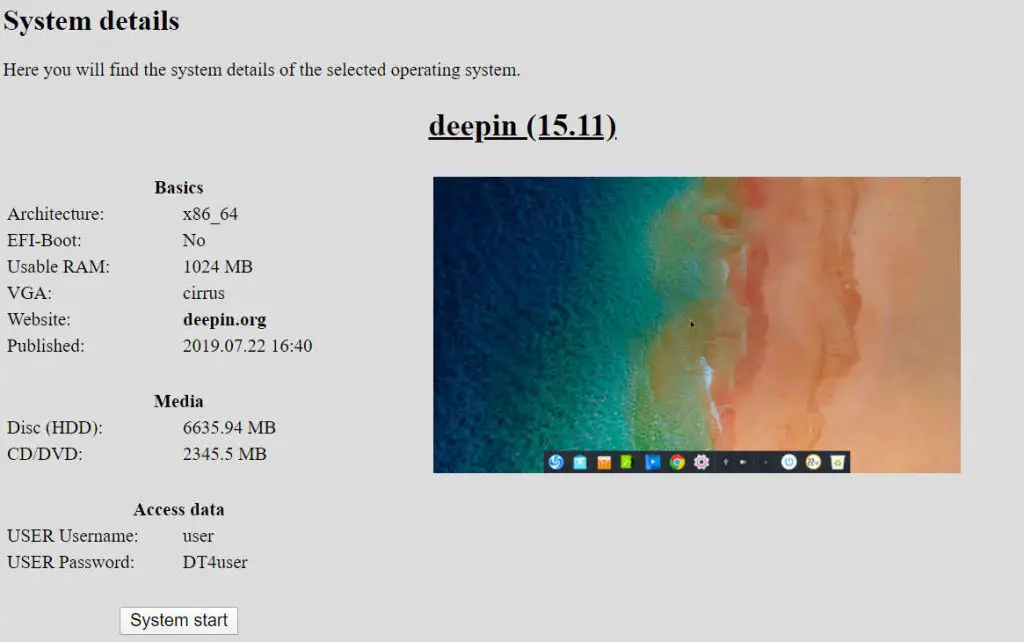Launch Chrome from the preview dock
Image resolution: width=1024 pixels, height=642 pixels.
click(x=677, y=462)
